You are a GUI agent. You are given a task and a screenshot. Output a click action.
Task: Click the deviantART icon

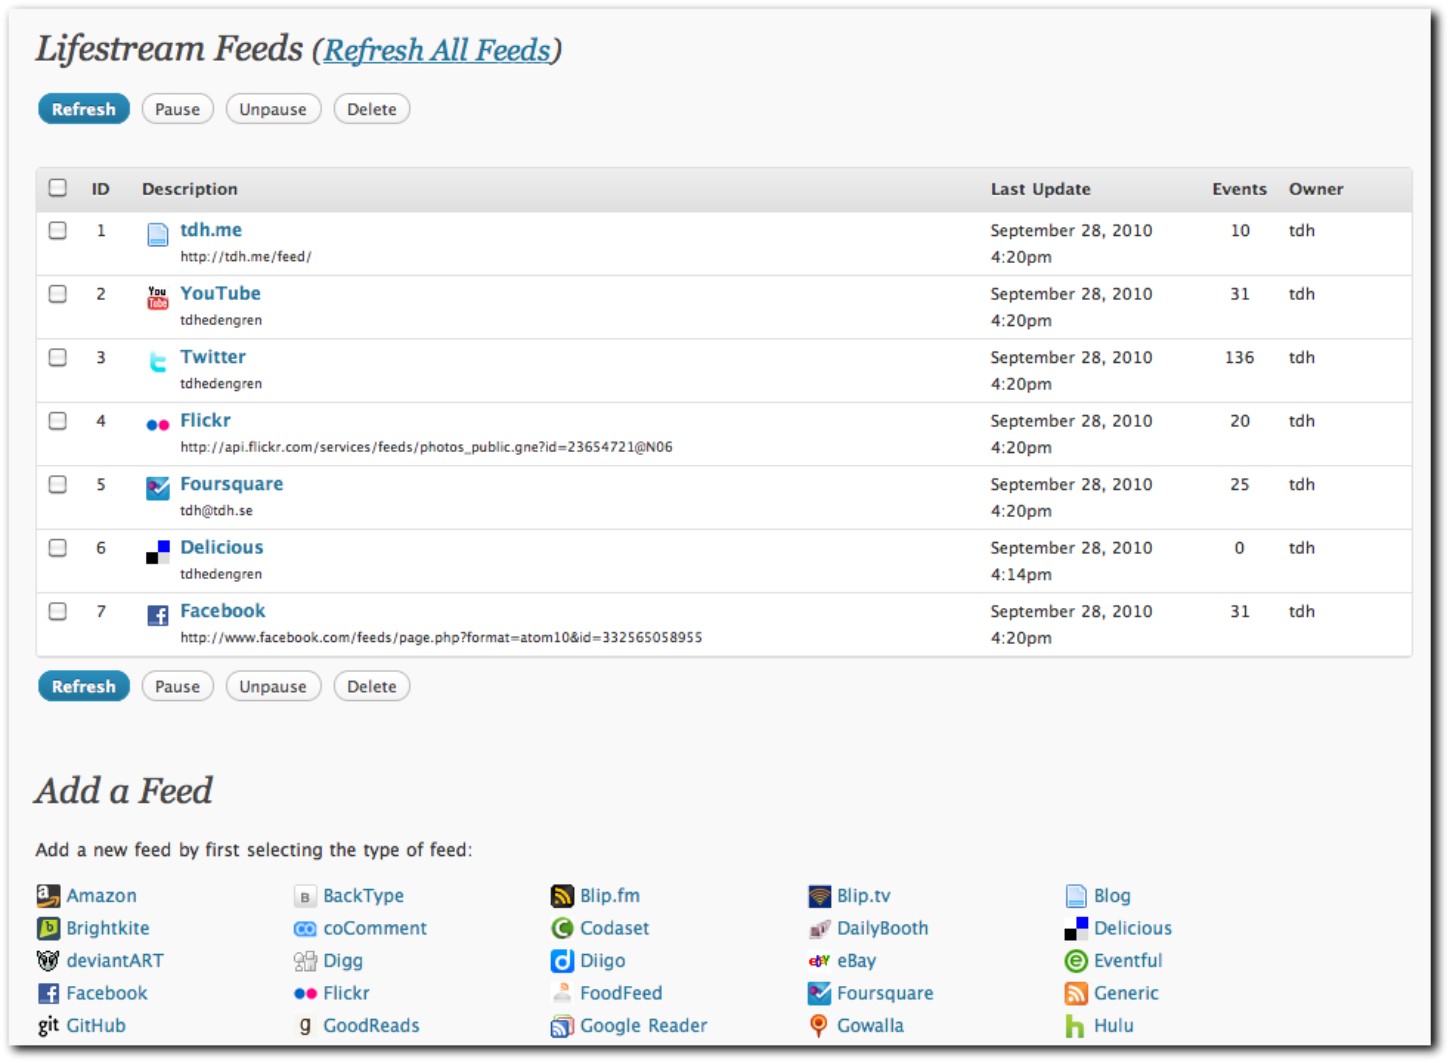48,960
